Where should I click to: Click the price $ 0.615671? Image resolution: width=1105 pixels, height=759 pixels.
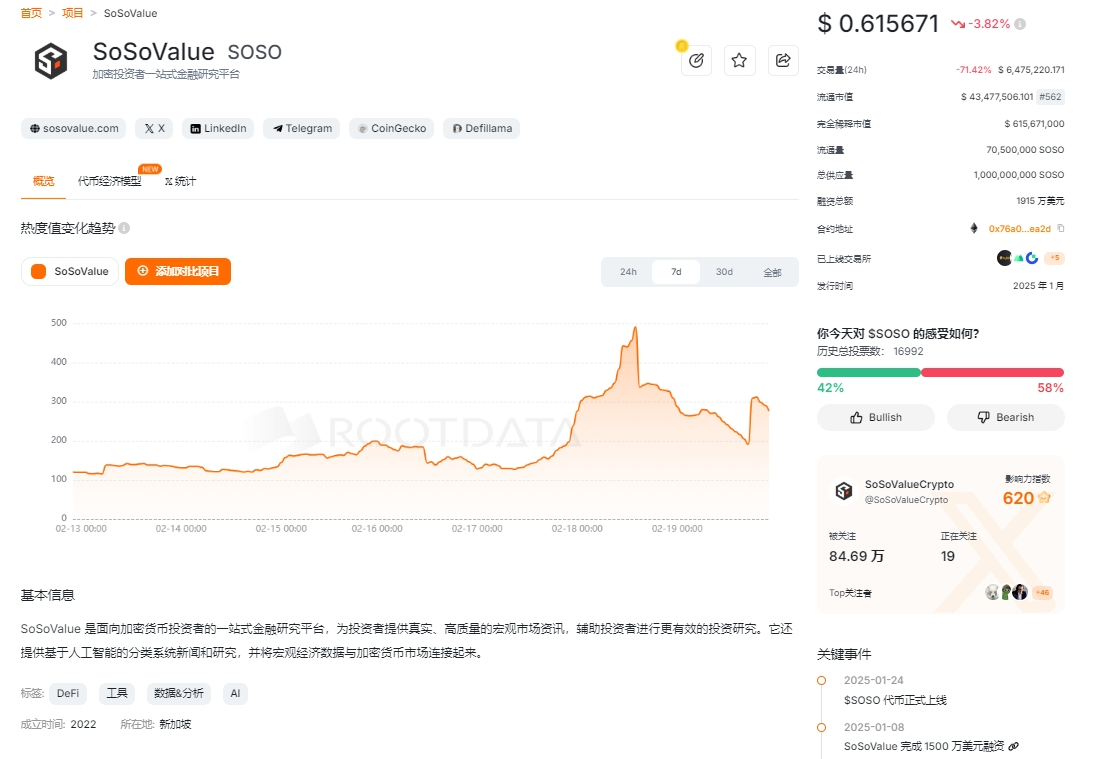click(878, 24)
